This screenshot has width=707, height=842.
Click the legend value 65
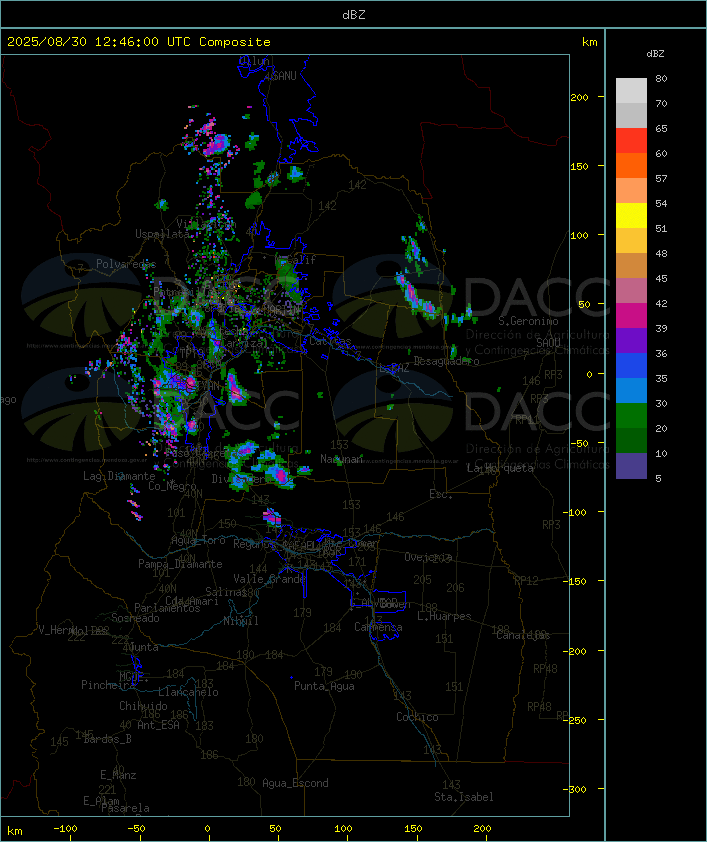(x=661, y=128)
